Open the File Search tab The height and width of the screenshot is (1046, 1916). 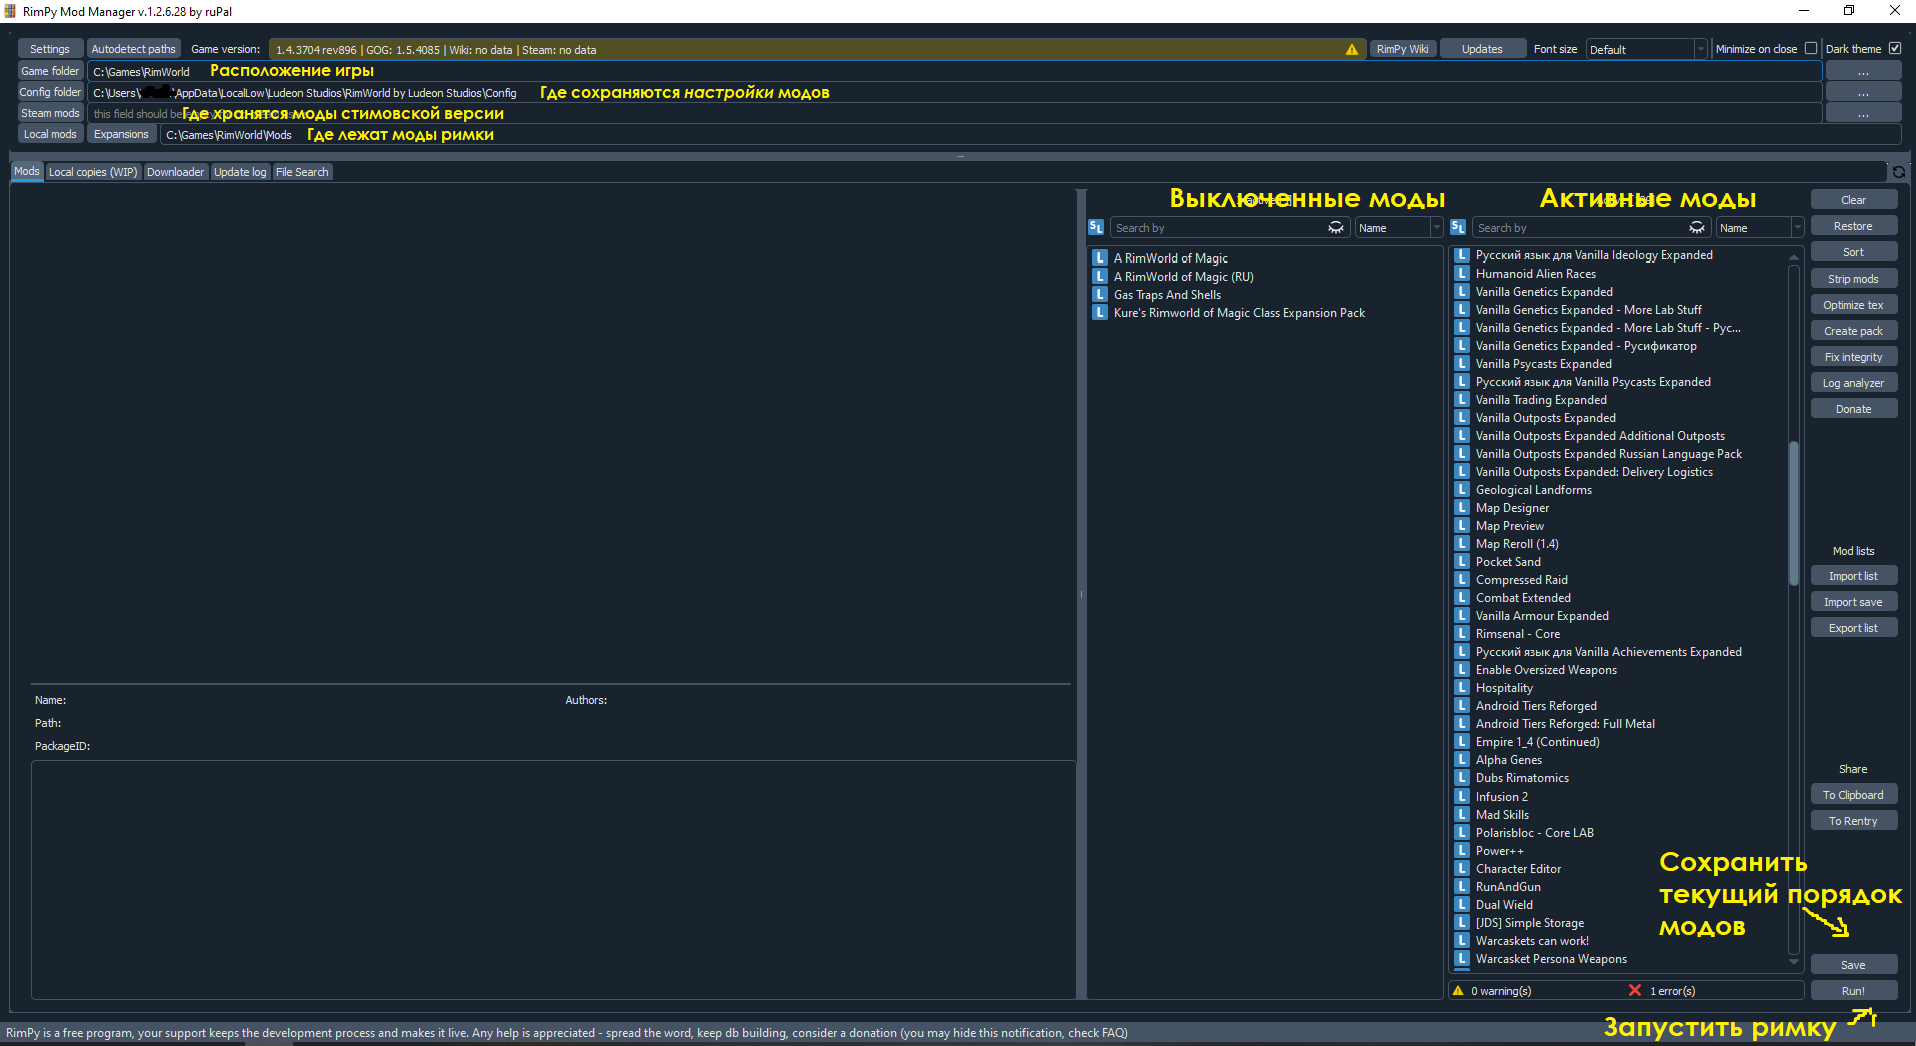click(302, 172)
